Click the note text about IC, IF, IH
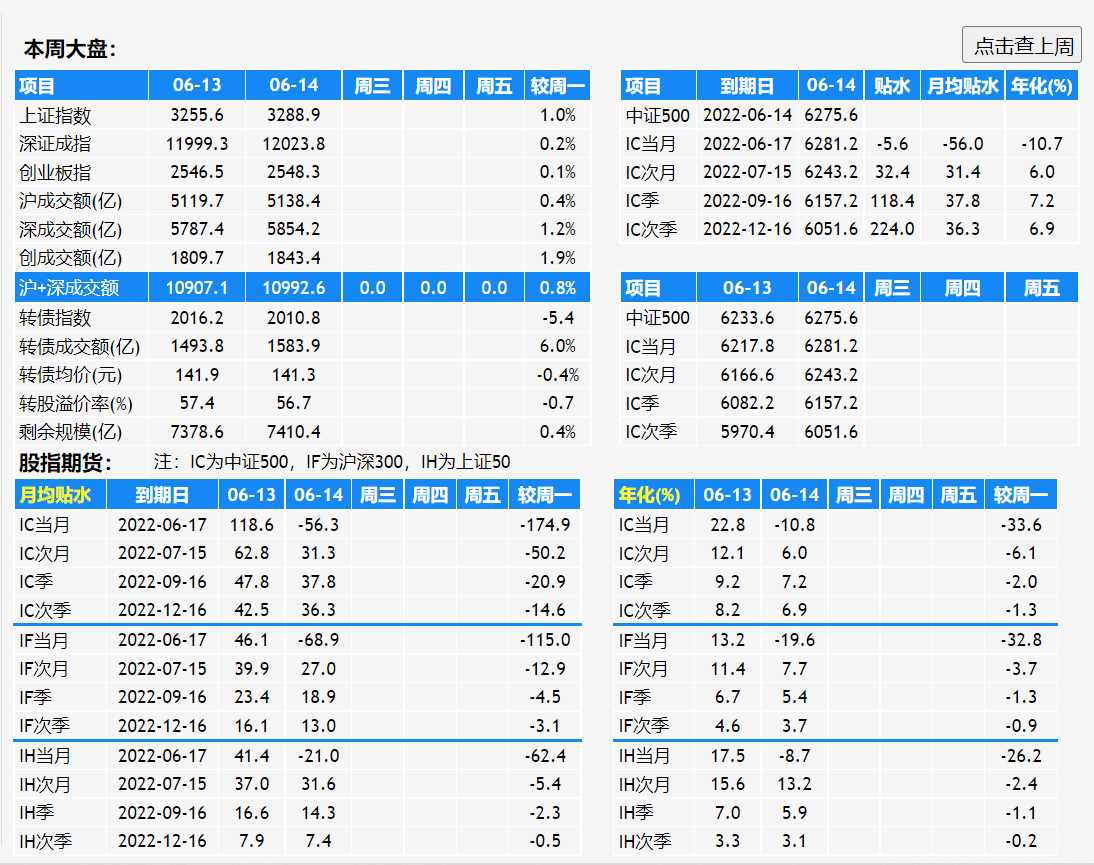This screenshot has height=865, width=1094. pos(332,462)
